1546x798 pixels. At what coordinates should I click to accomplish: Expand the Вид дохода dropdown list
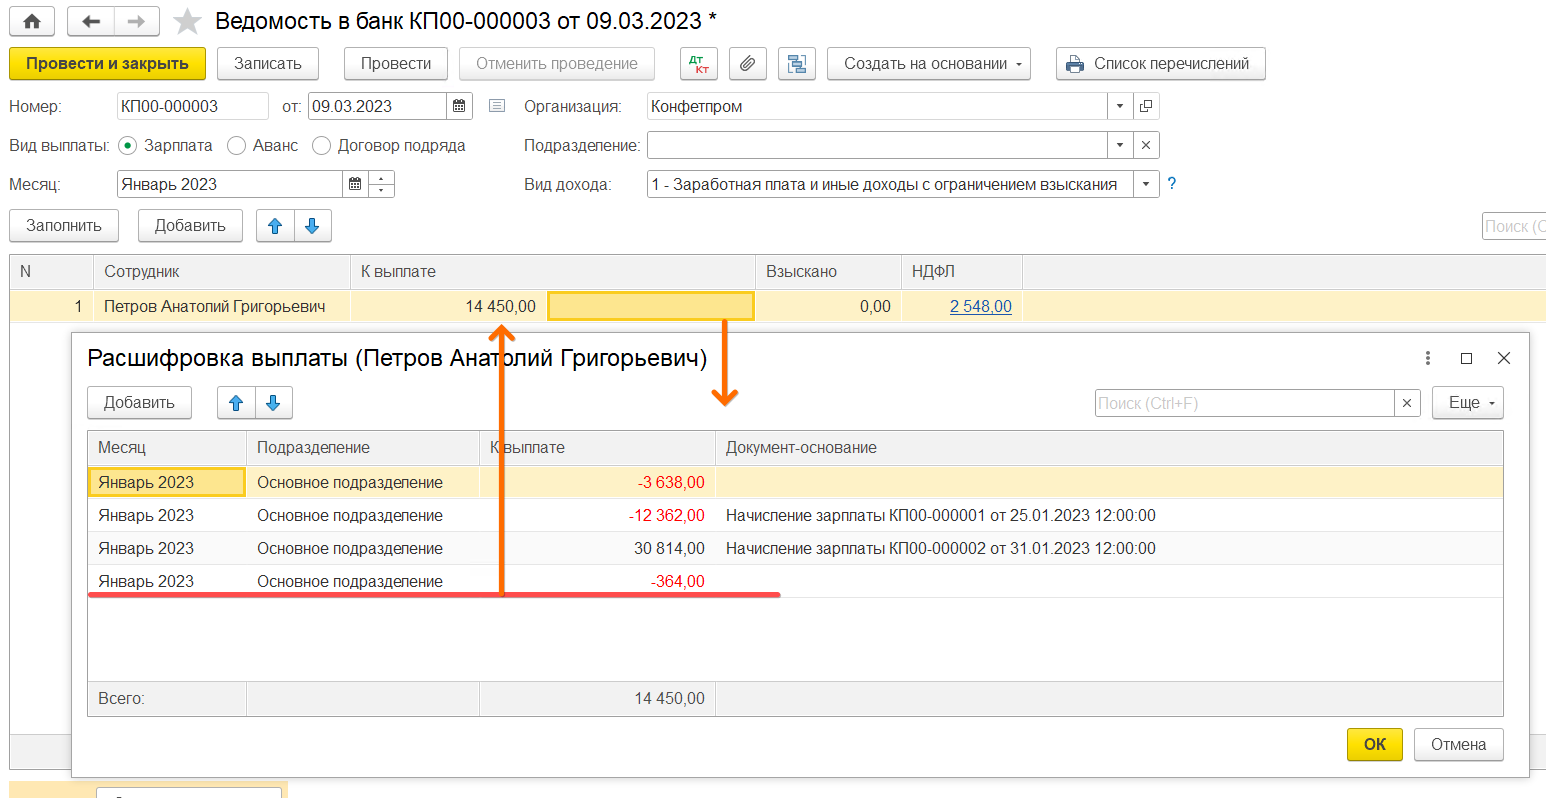pos(1146,184)
